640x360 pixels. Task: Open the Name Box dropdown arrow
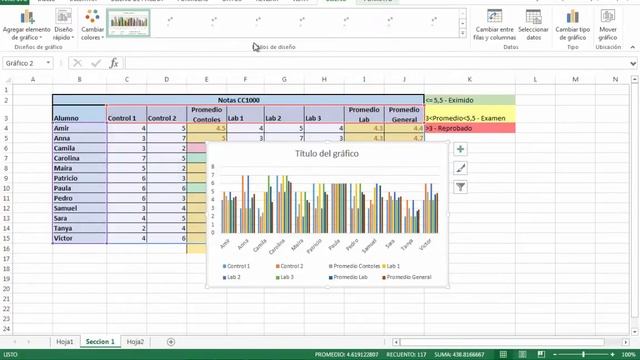[x=48, y=63]
